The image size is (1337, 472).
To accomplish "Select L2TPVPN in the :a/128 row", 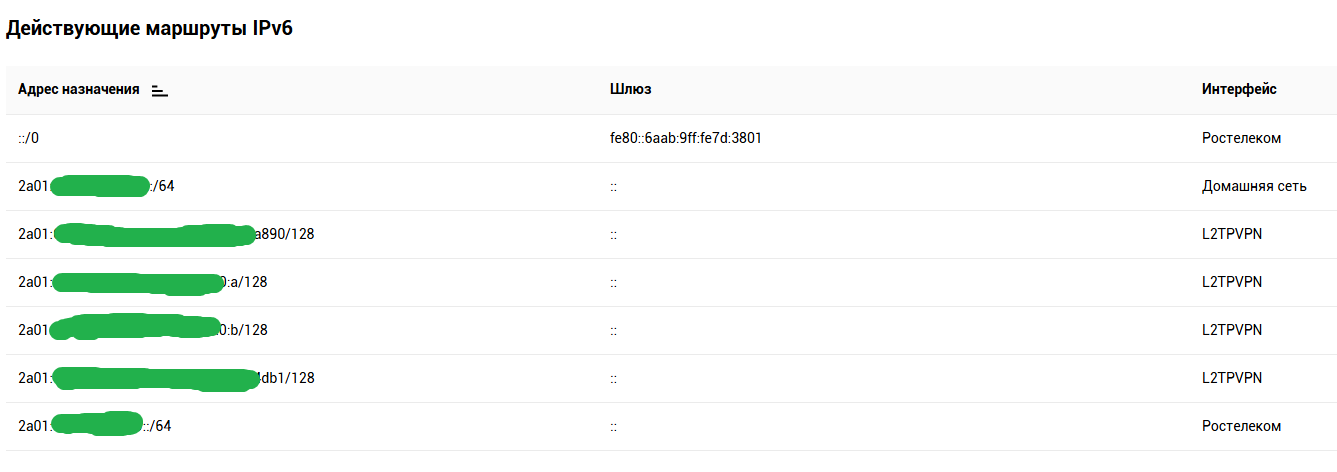I will 1232,282.
